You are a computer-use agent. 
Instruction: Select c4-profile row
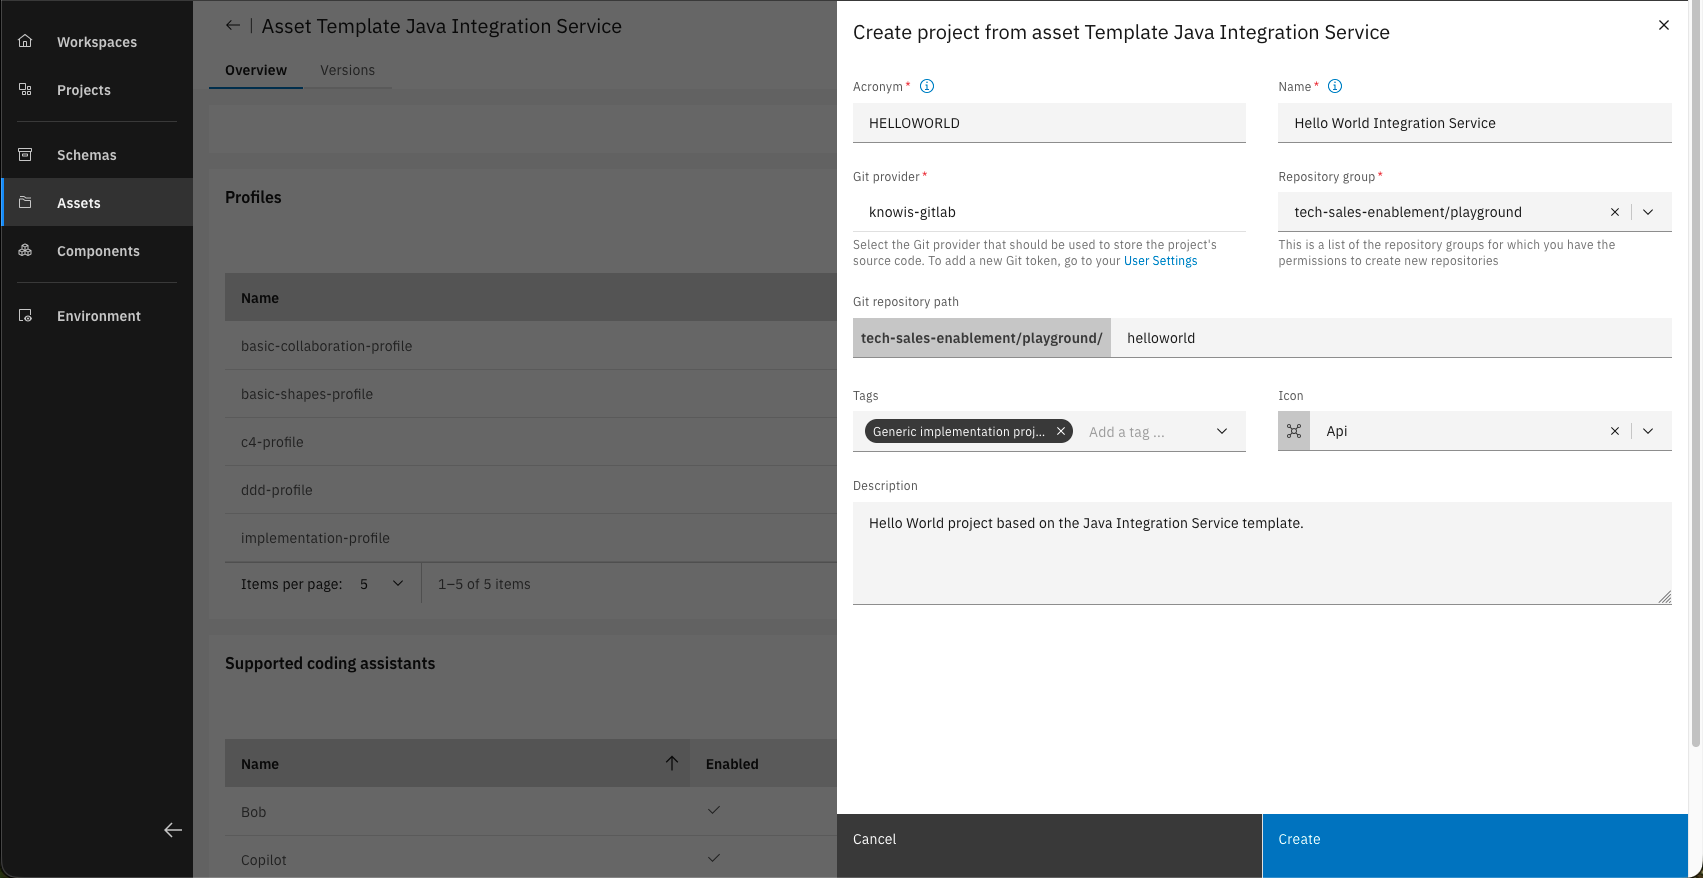pos(530,442)
